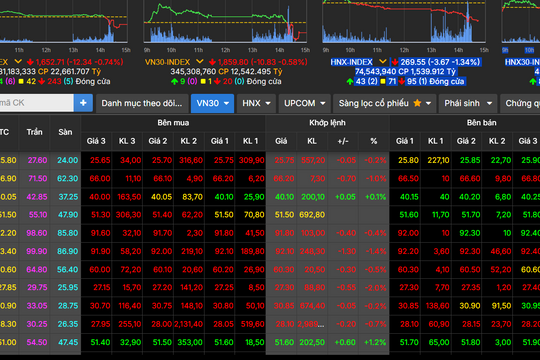Click floor price 62.30
This screenshot has width=540, height=360.
68,179
